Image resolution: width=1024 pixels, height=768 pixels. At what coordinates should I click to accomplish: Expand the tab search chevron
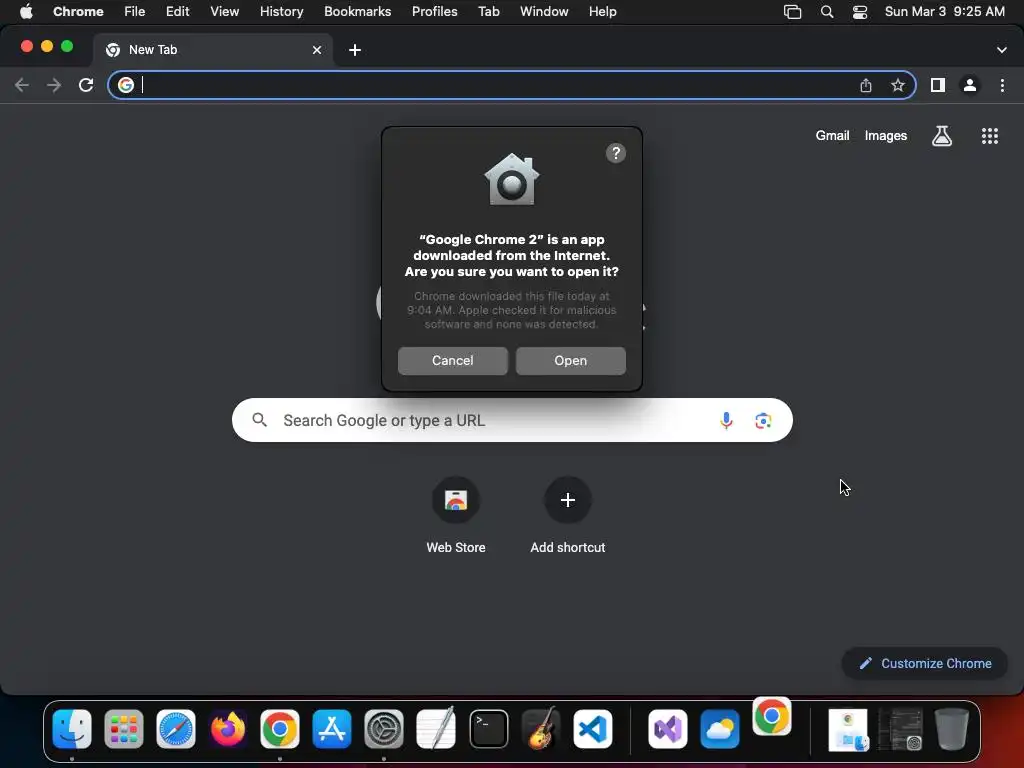click(x=1001, y=50)
